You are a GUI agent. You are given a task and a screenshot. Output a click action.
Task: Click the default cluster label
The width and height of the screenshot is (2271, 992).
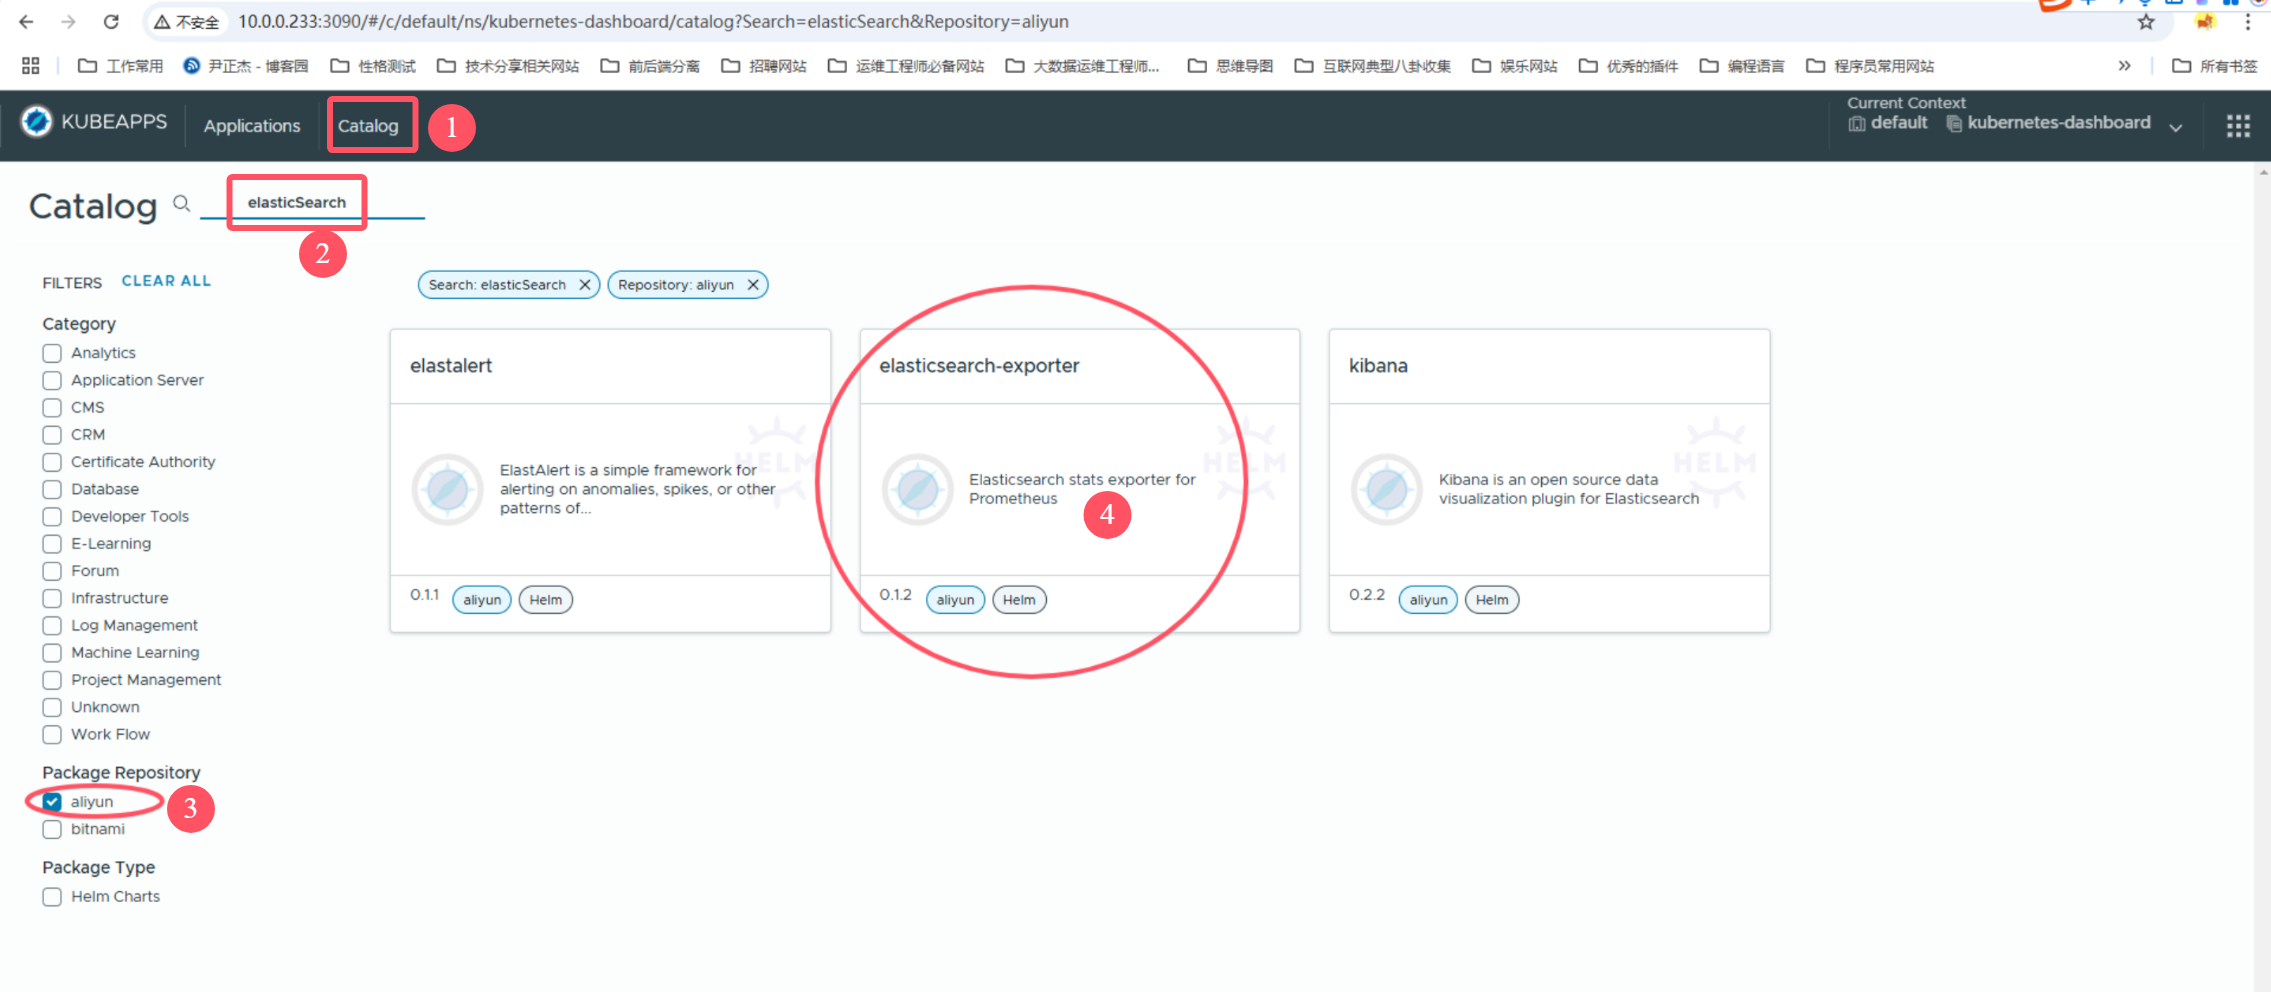(1898, 122)
